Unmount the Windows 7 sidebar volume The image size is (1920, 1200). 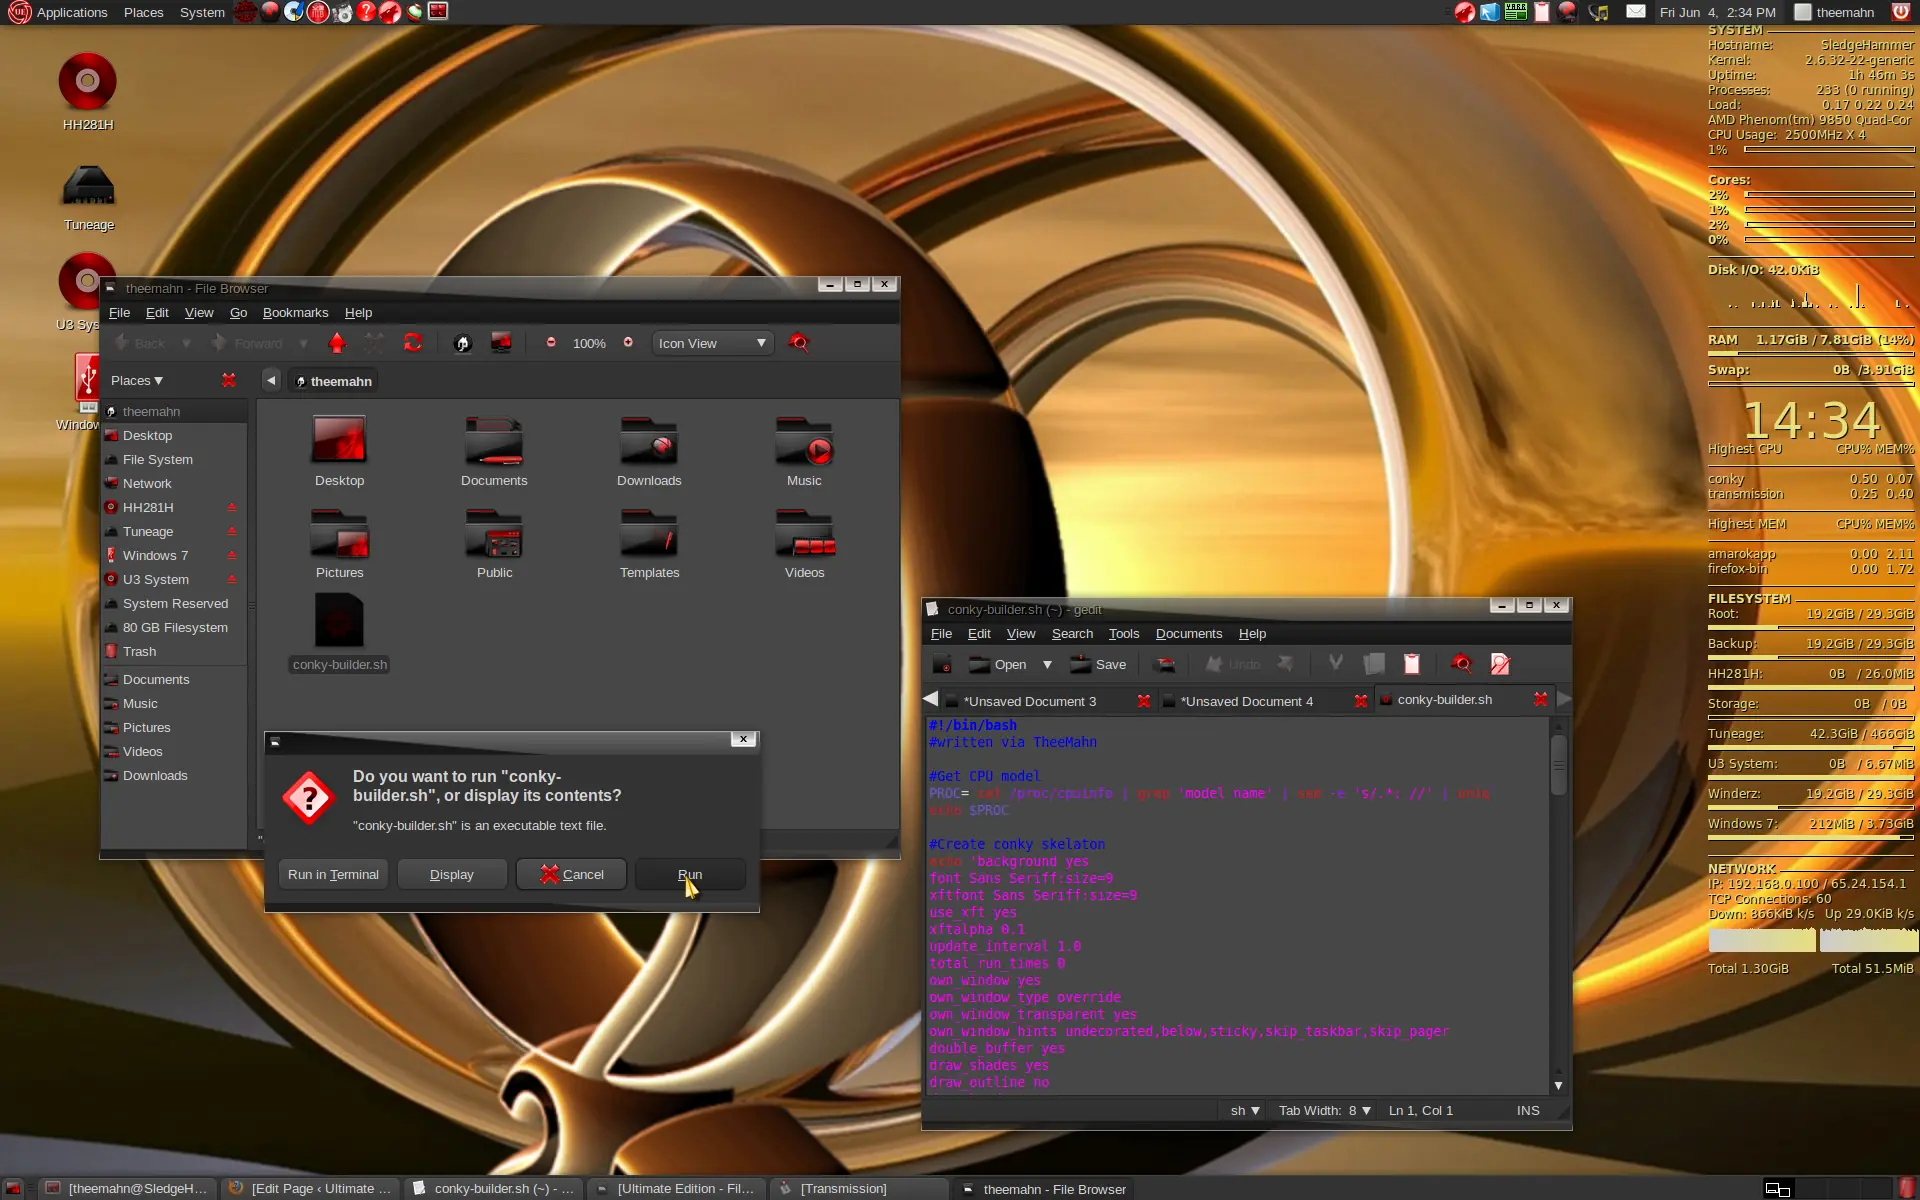pos(232,556)
